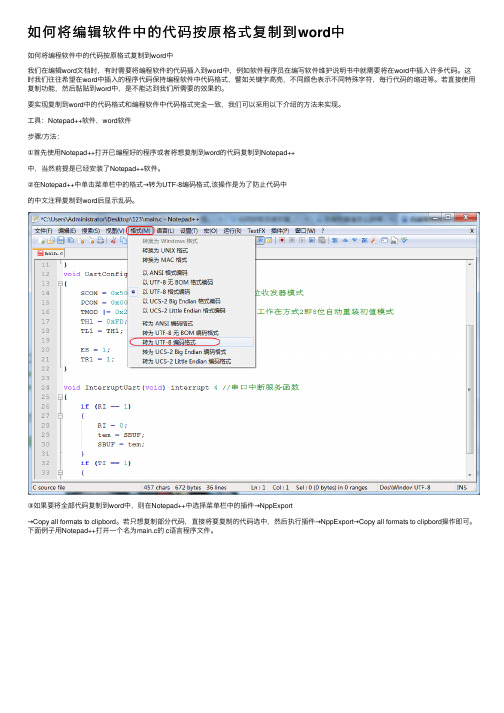Screen dimensions: 504x713
Task: Click the editor vertical scrollbar thumb
Action: click(x=470, y=389)
